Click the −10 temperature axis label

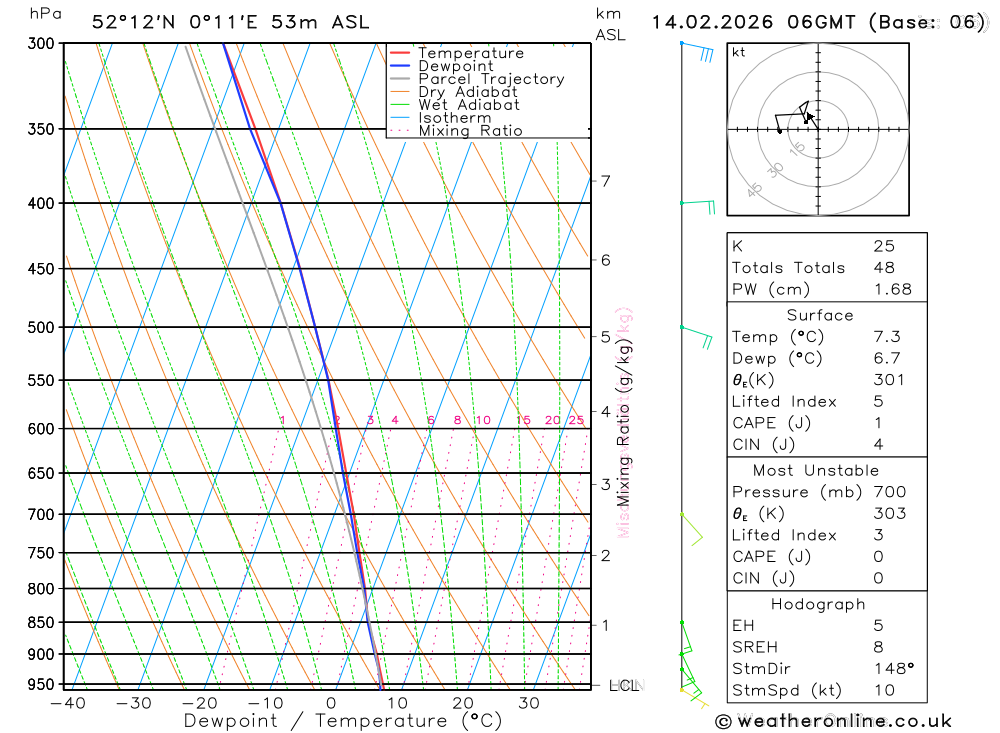(x=265, y=703)
